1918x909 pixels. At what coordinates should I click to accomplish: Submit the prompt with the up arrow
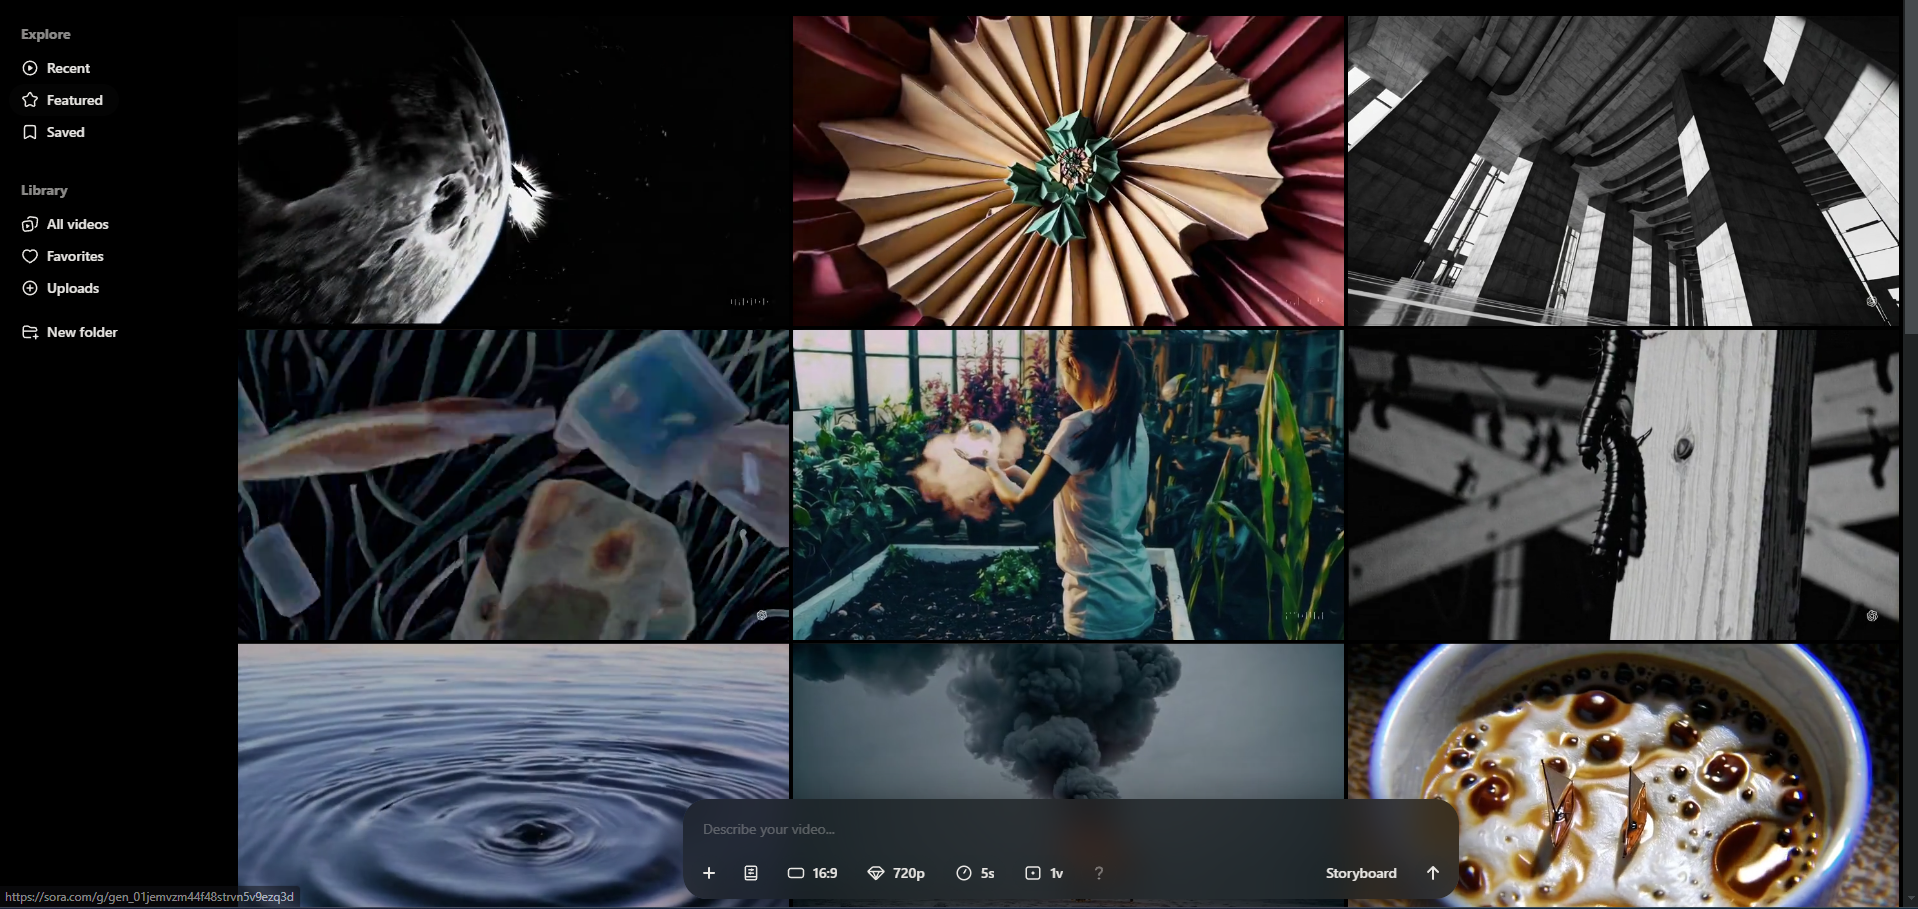1433,873
